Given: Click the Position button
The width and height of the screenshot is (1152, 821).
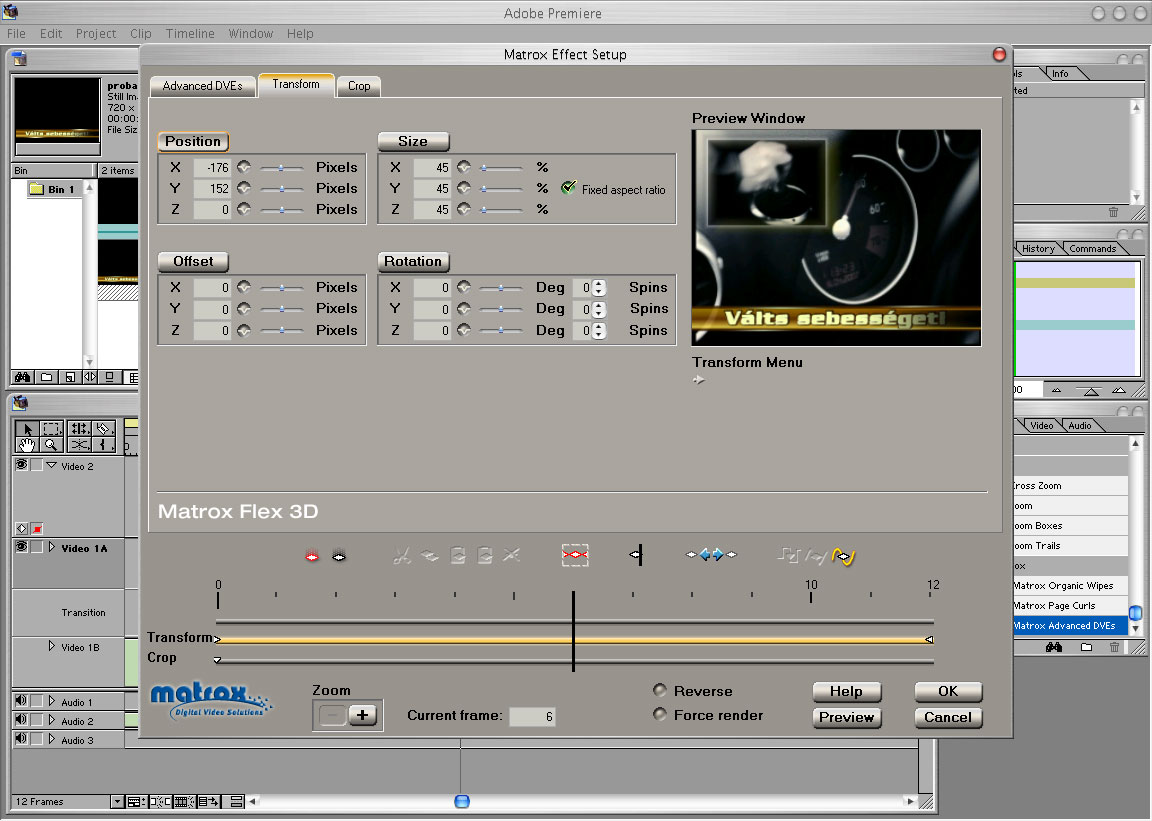Looking at the screenshot, I should 193,141.
